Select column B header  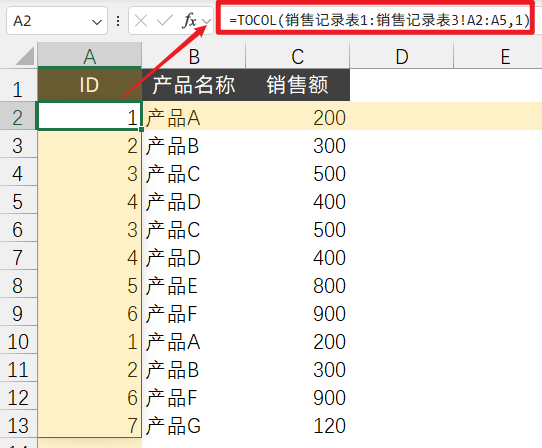[x=194, y=55]
